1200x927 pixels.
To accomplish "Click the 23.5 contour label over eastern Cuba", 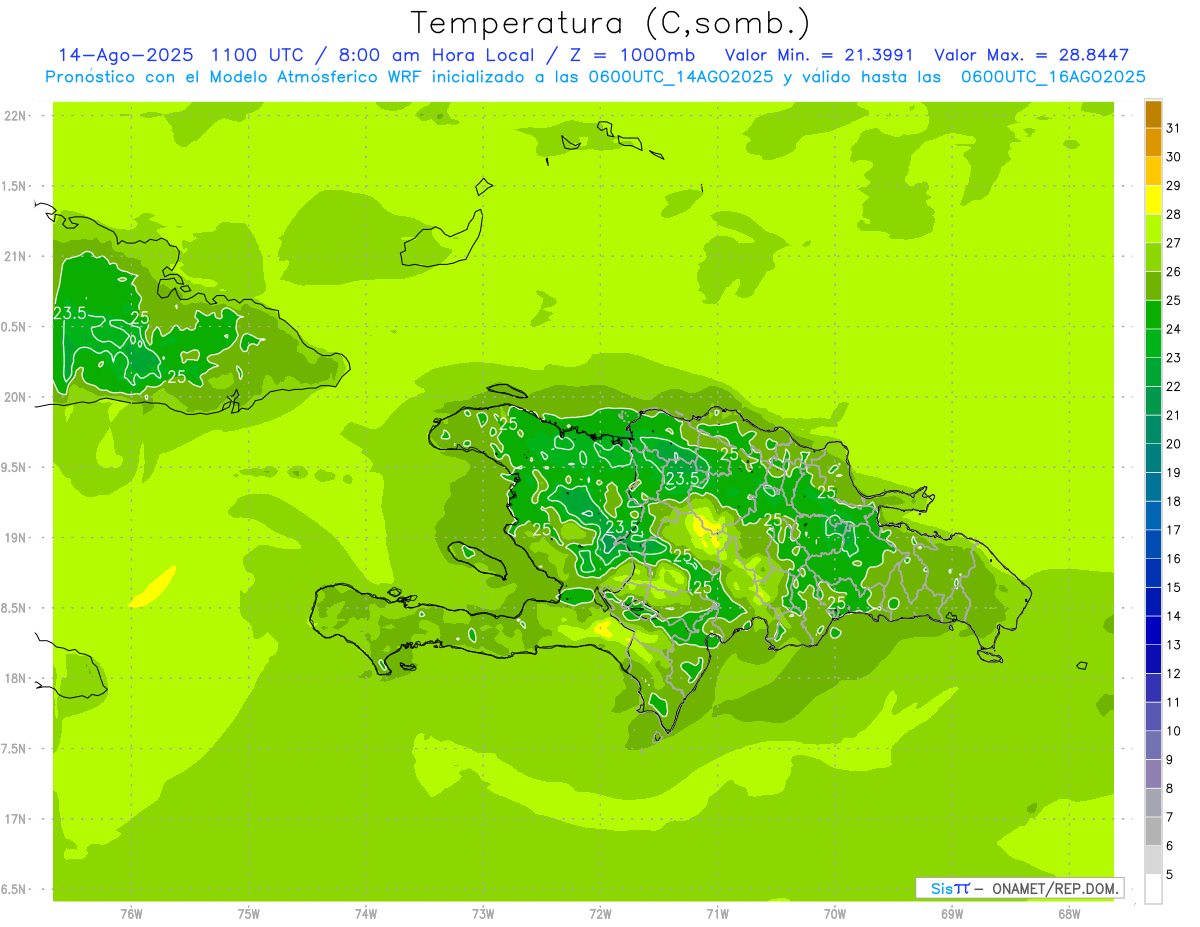I will click(70, 313).
